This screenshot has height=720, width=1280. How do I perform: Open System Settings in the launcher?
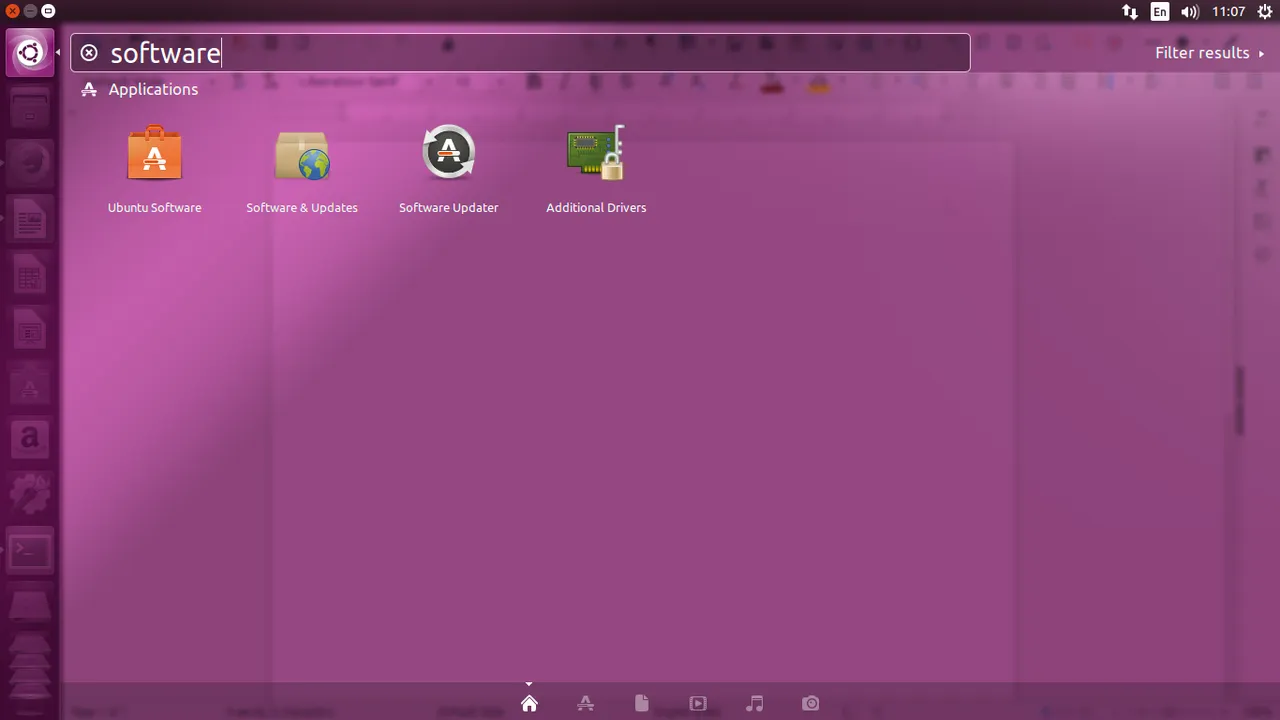[x=30, y=494]
